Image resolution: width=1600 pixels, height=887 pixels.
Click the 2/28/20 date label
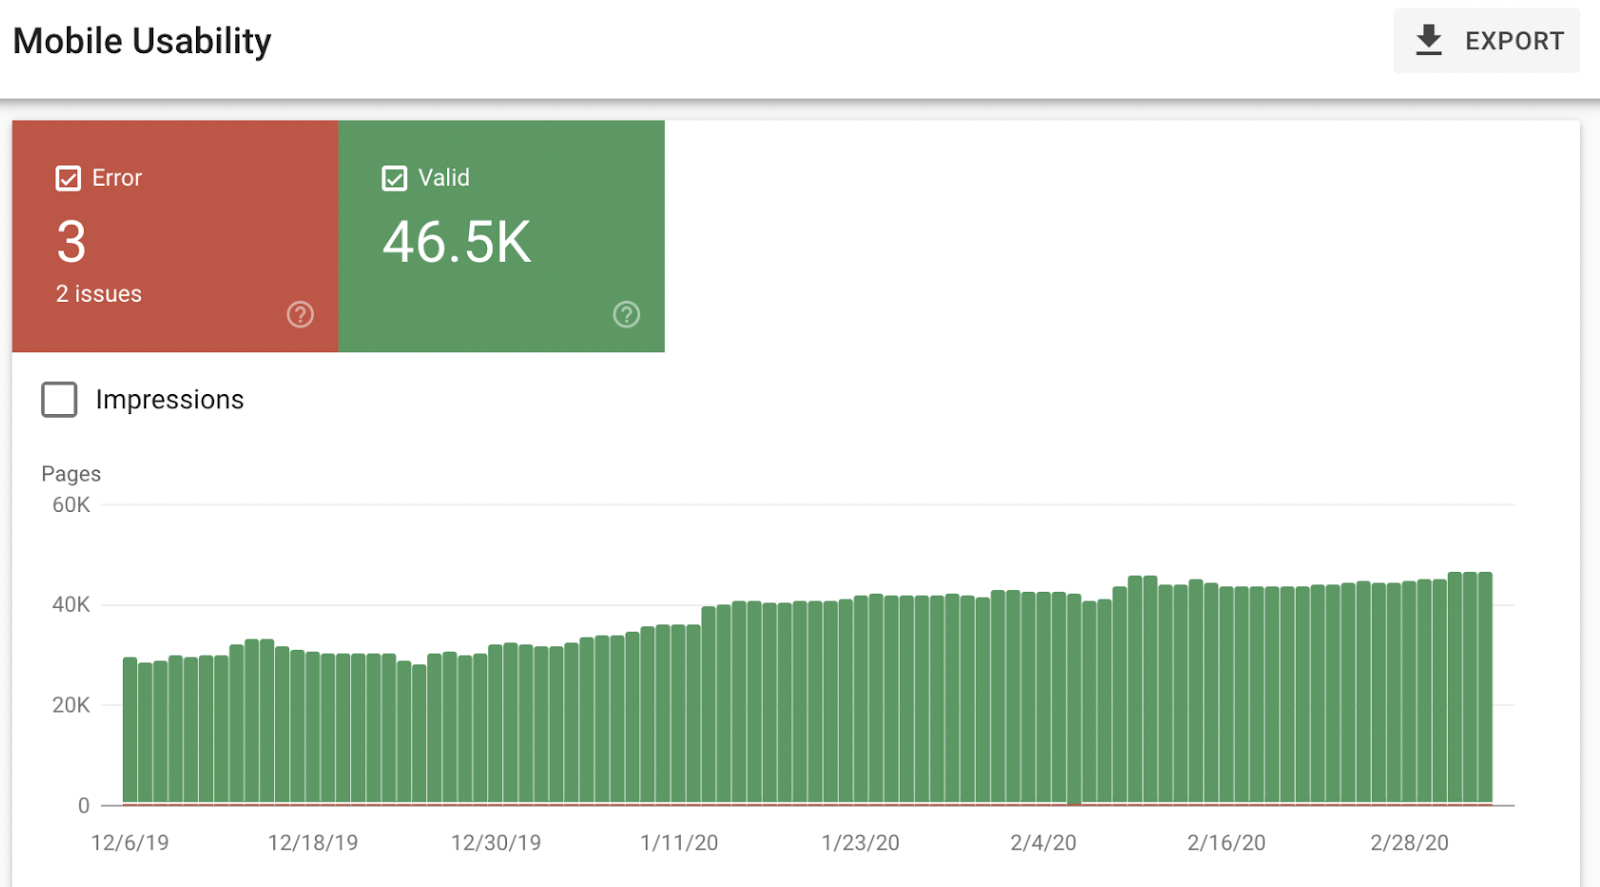pyautogui.click(x=1409, y=843)
